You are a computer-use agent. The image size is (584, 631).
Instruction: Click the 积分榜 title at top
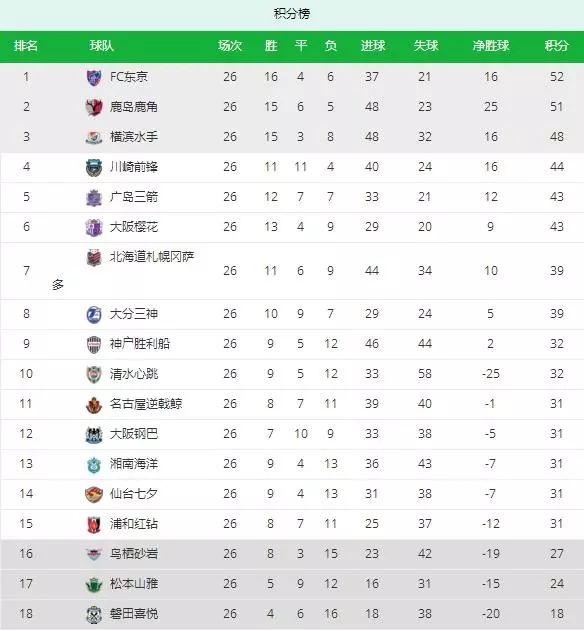(292, 14)
